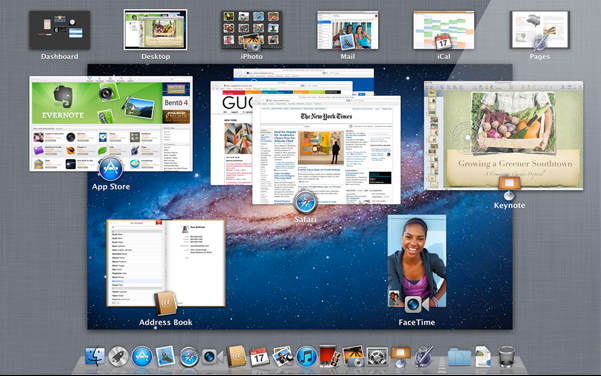Open iTunes from the Dock
601x376 pixels.
306,357
